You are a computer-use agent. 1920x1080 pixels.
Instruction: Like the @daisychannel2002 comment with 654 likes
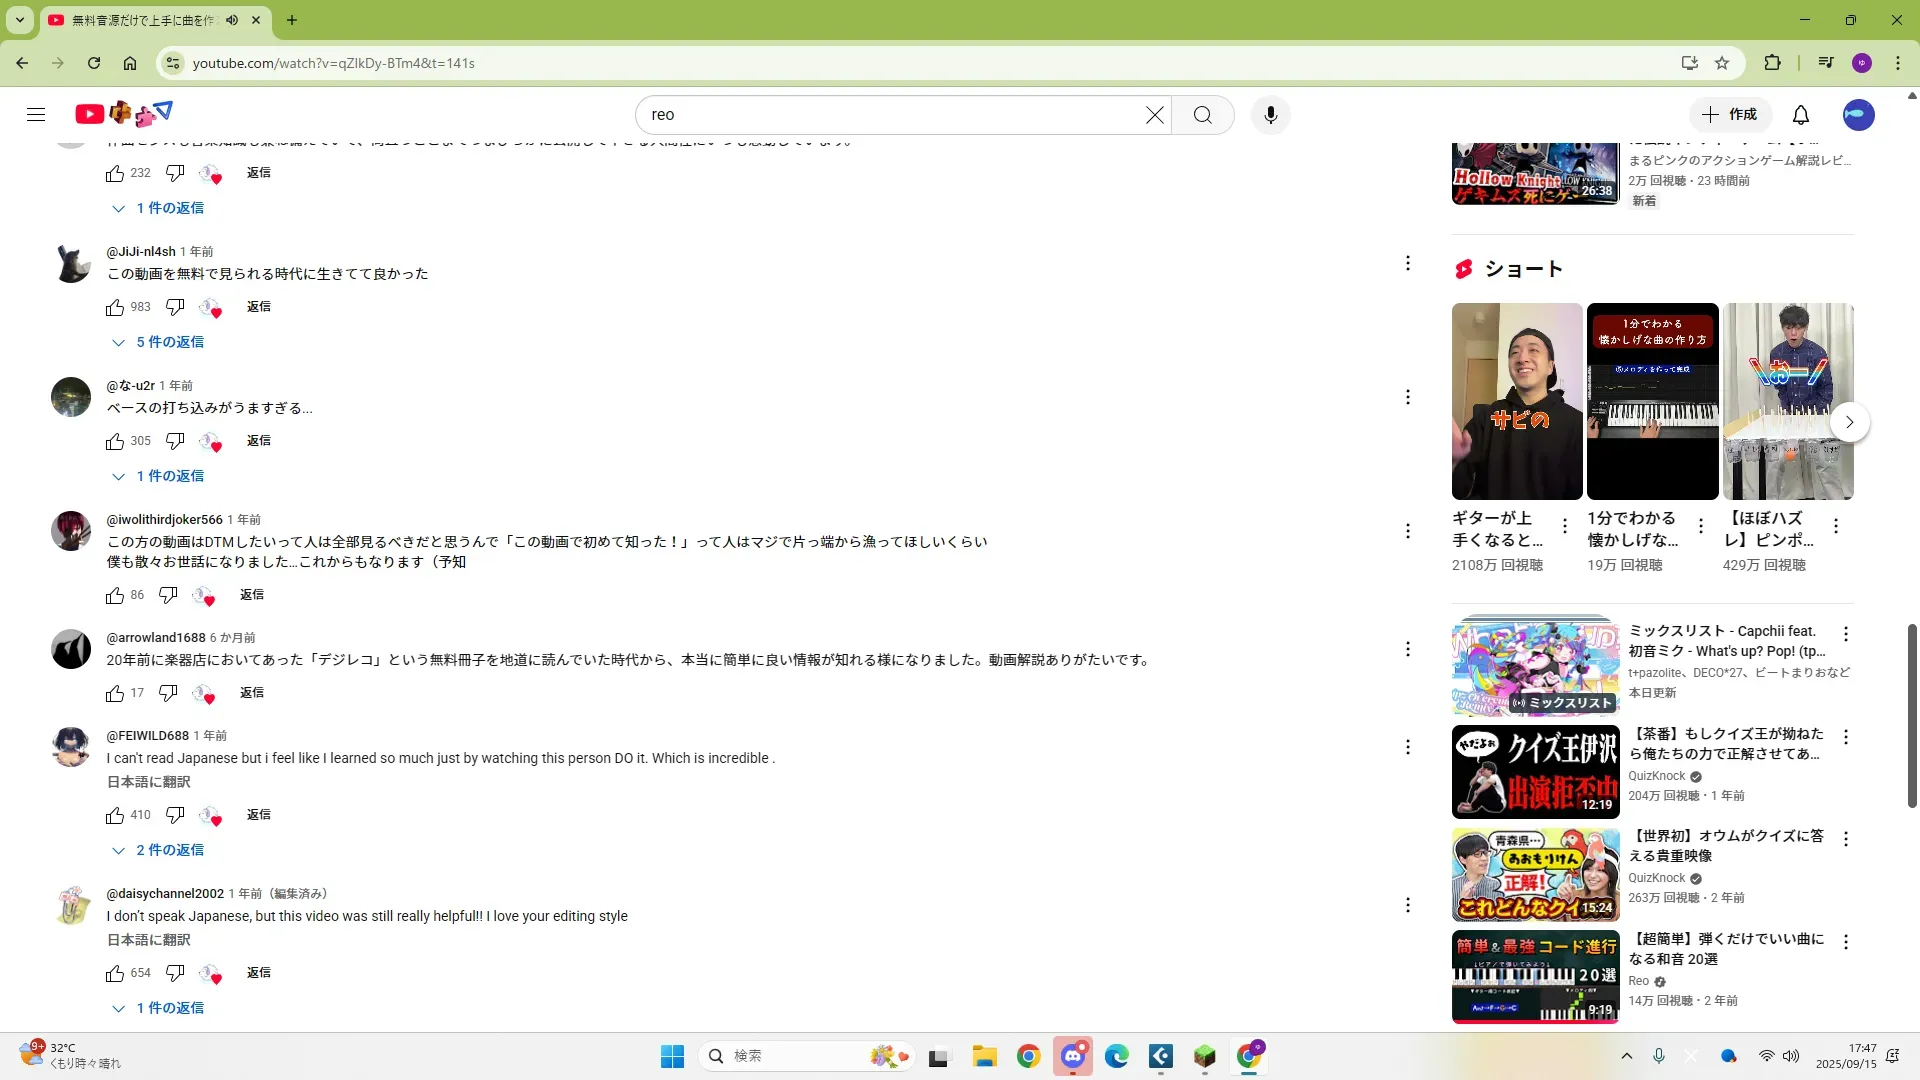tap(115, 973)
